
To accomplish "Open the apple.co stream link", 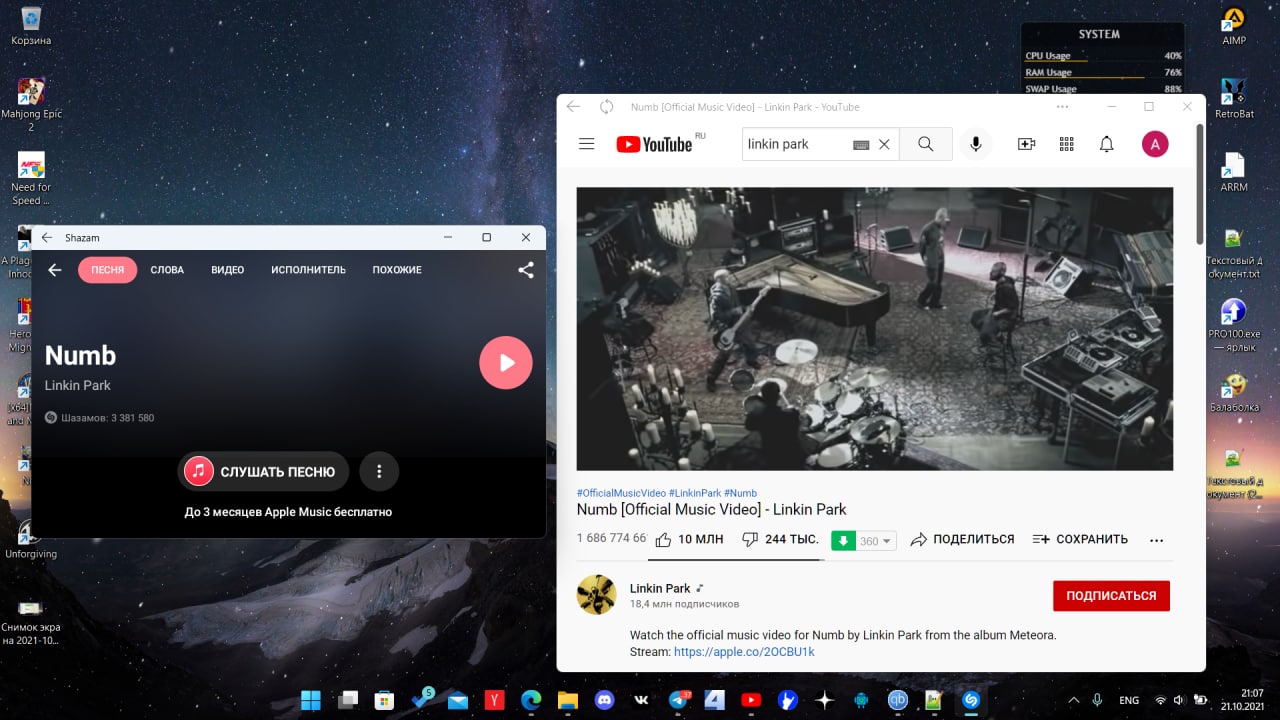I will [x=744, y=652].
